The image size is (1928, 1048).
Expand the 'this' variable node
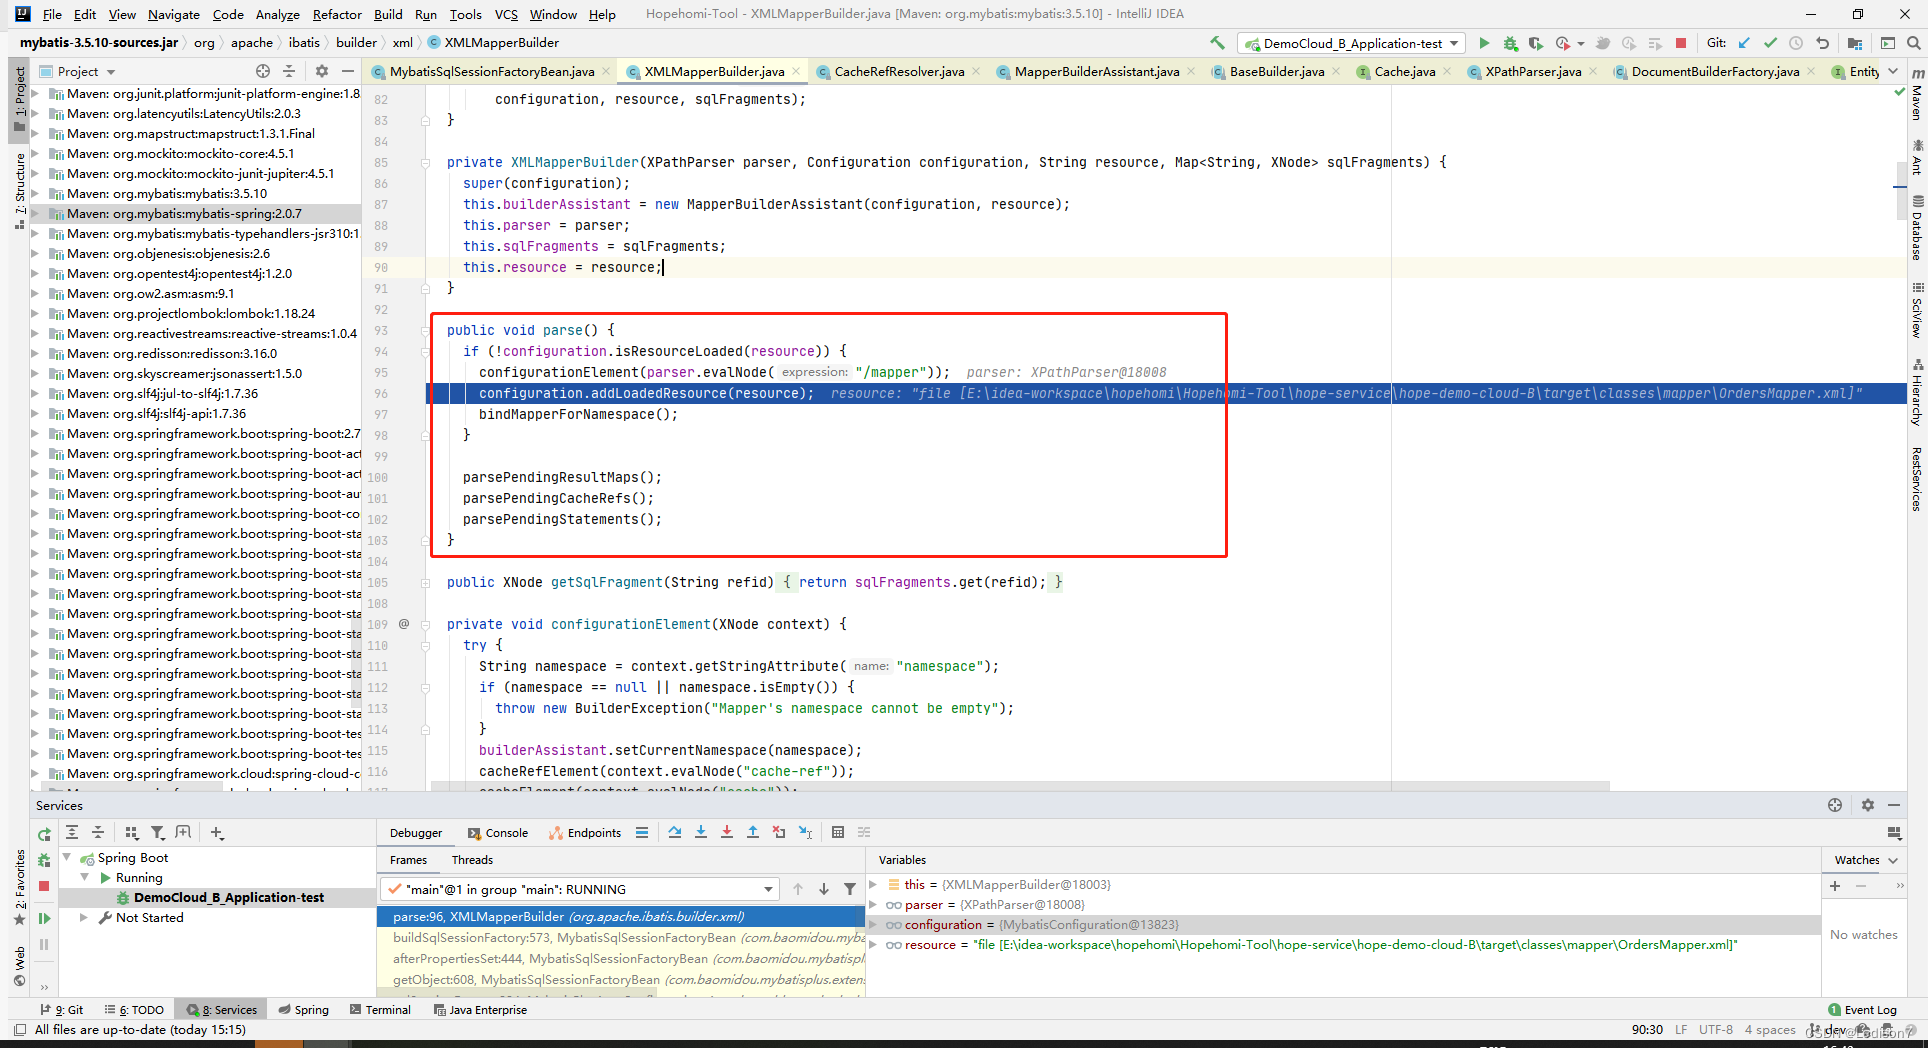[873, 885]
